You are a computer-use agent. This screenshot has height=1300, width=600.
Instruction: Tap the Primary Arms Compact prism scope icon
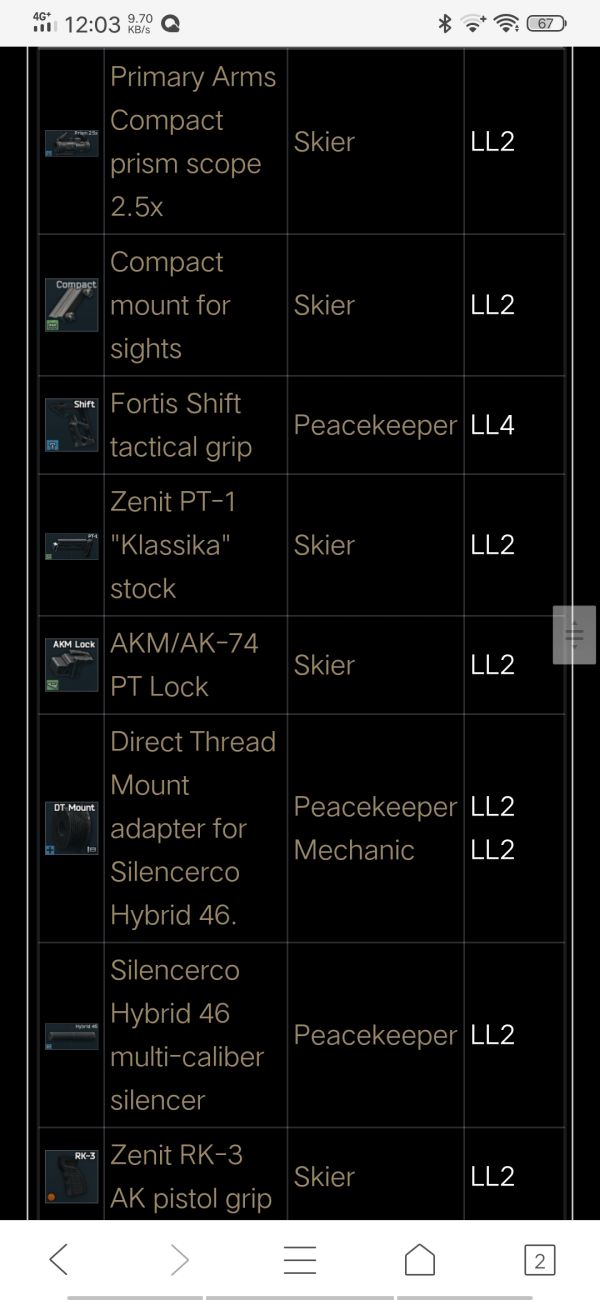(71, 142)
